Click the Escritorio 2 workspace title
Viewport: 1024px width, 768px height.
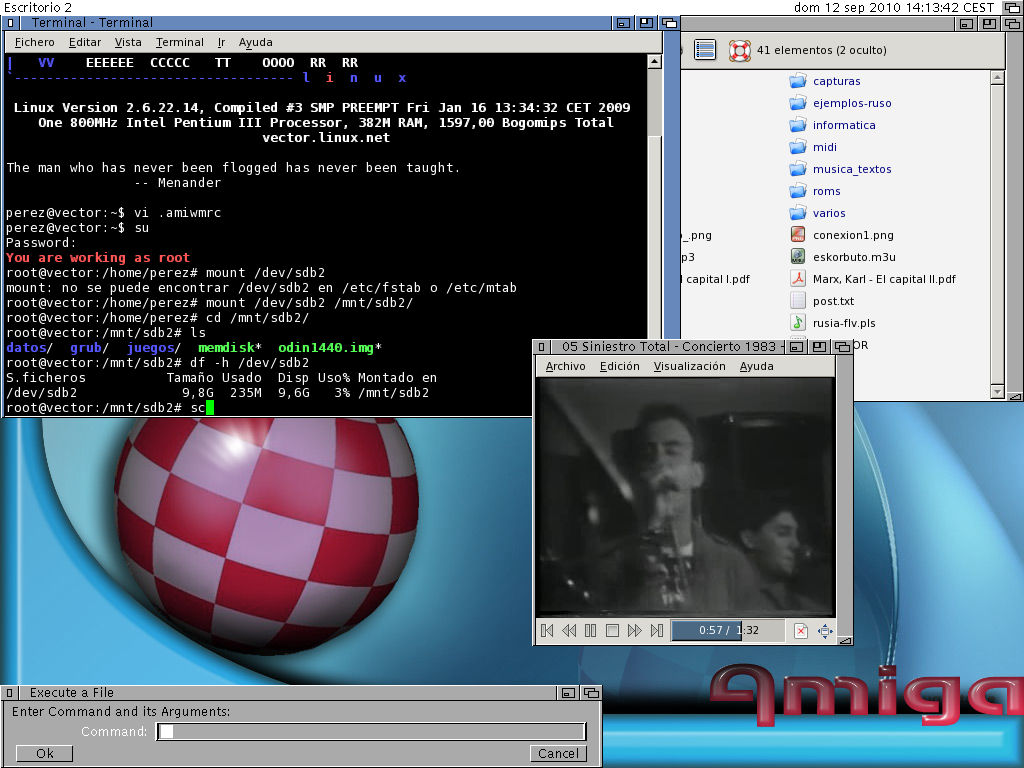click(x=38, y=8)
